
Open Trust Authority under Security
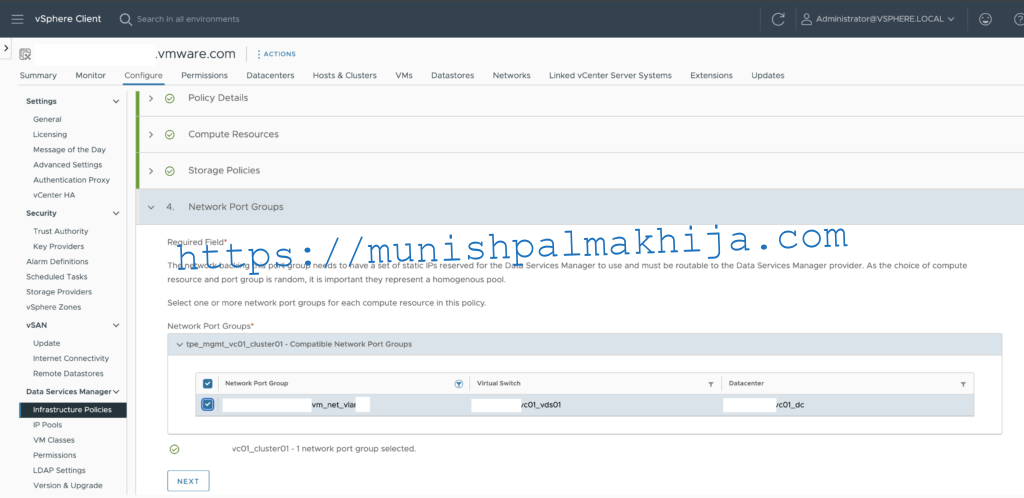(x=61, y=231)
